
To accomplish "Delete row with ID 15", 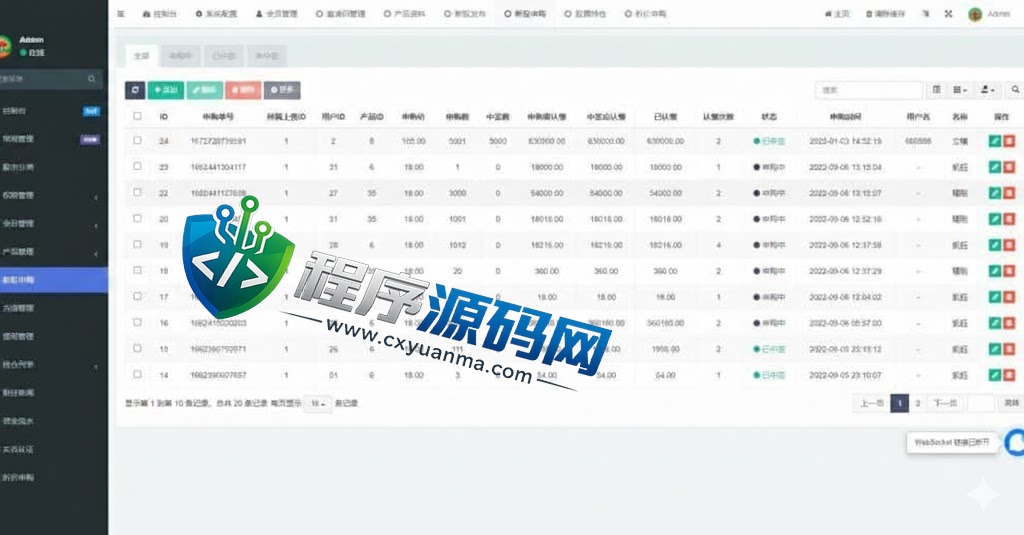I will tap(1009, 349).
